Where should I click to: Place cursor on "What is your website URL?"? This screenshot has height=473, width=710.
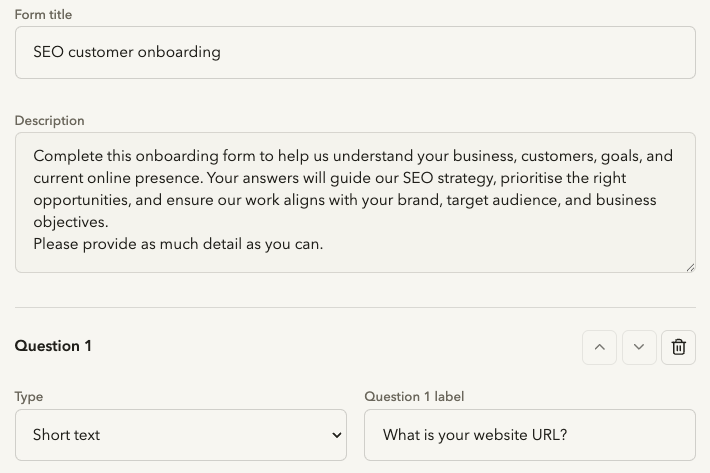point(475,435)
